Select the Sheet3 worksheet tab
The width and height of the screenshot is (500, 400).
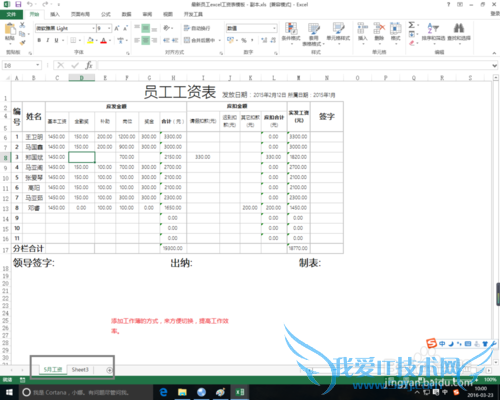click(80, 370)
